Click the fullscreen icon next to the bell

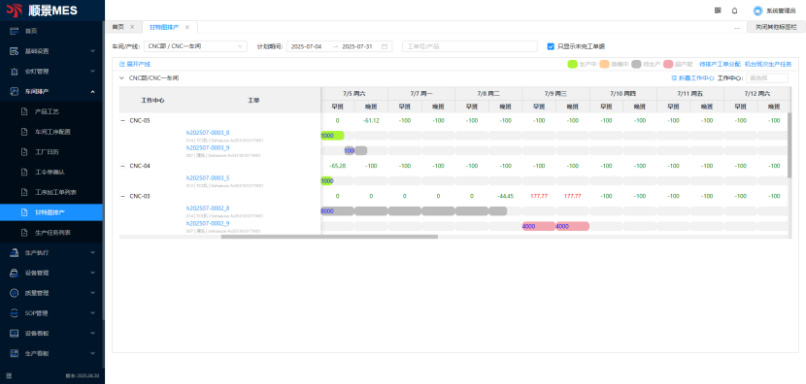[x=718, y=10]
